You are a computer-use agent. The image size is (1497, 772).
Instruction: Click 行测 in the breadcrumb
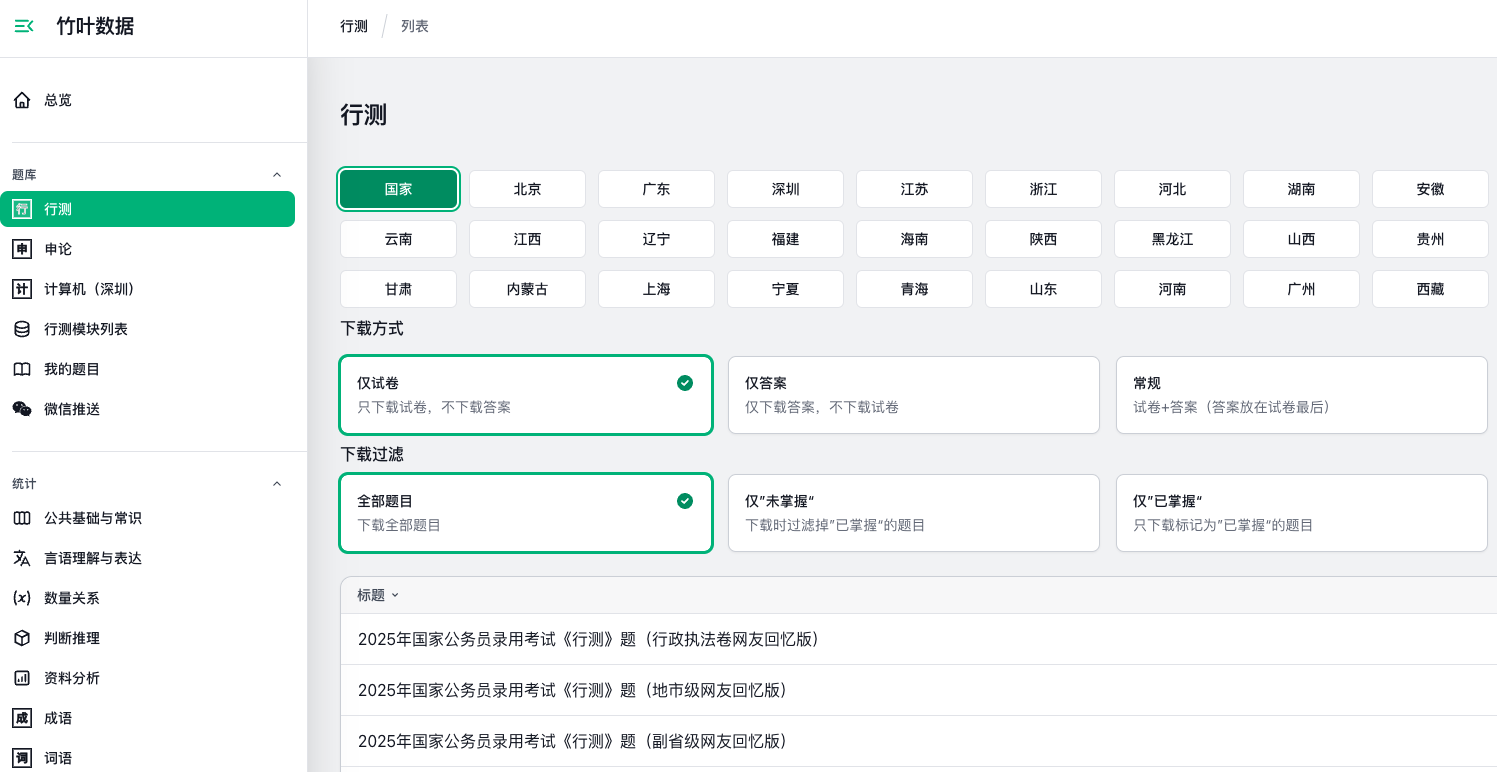click(x=354, y=26)
